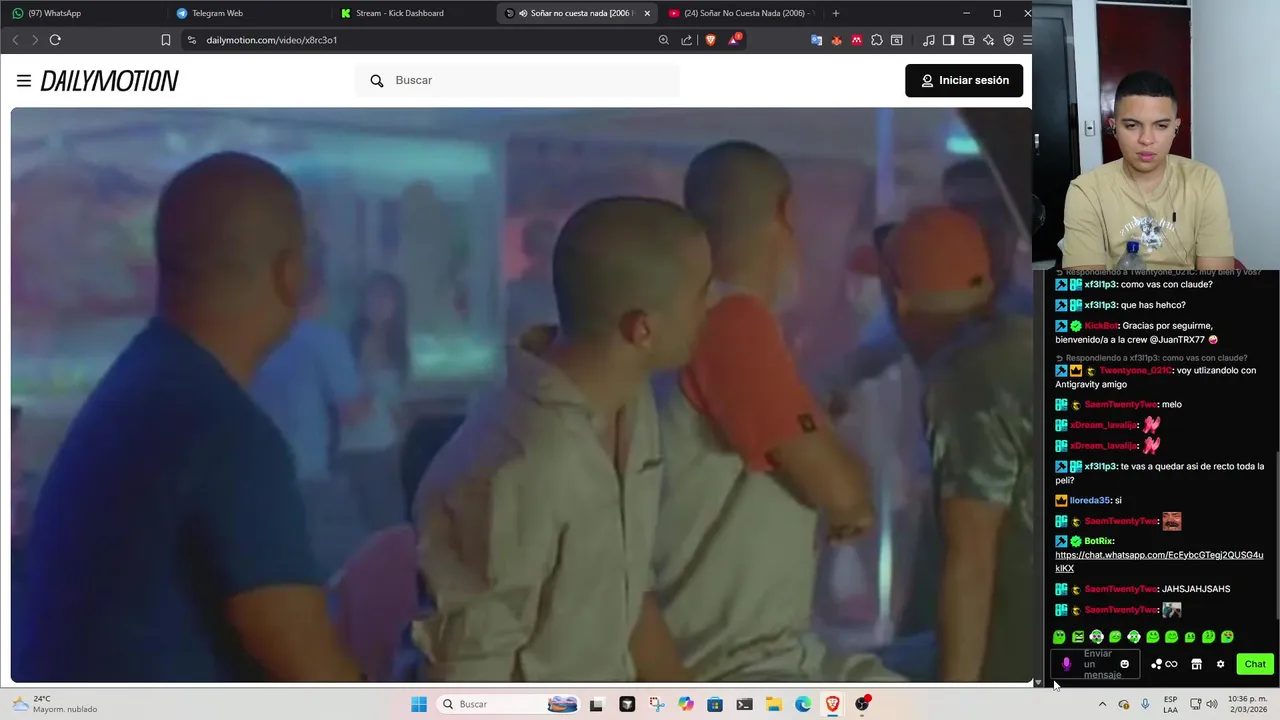Viewport: 1280px width, 720px height.
Task: Open the extensions puzzle menu
Action: [x=877, y=40]
